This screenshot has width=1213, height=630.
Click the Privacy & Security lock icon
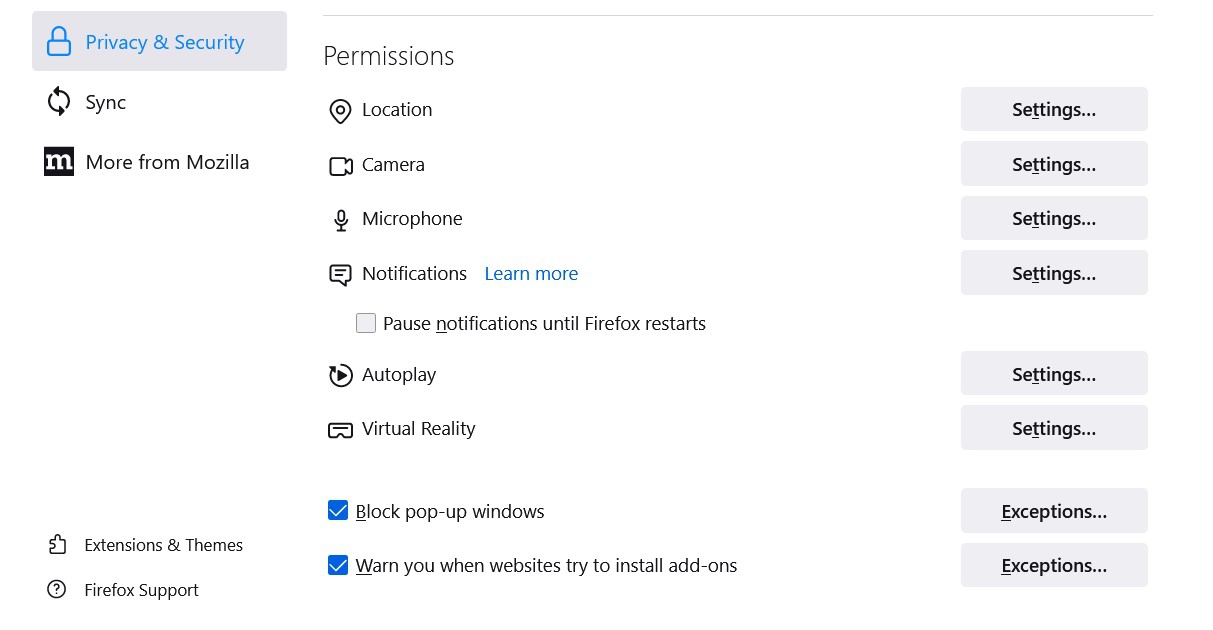point(59,42)
